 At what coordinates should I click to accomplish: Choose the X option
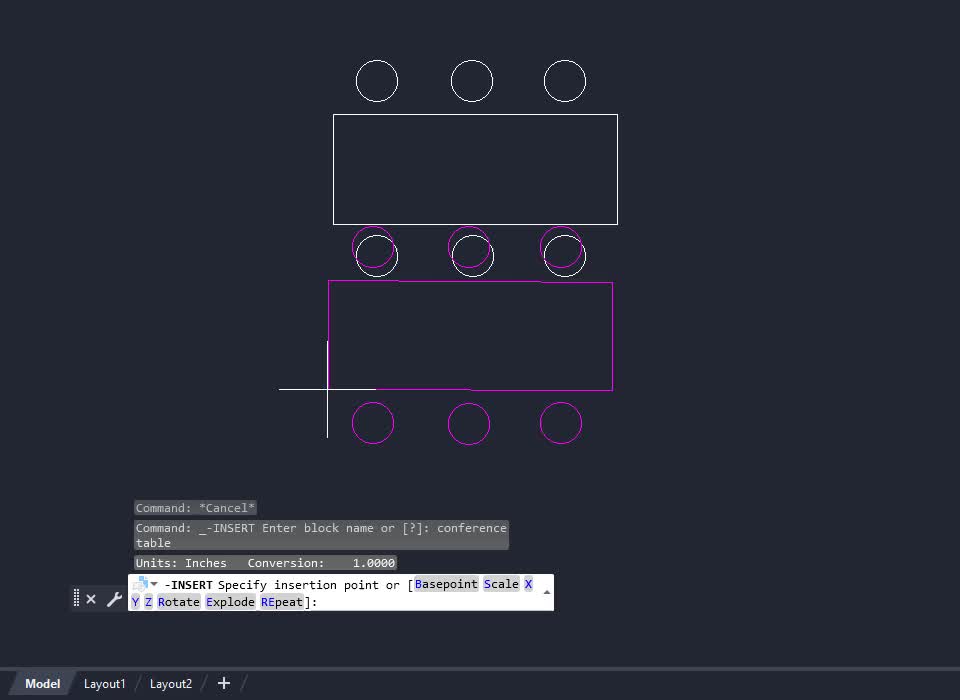coord(528,584)
